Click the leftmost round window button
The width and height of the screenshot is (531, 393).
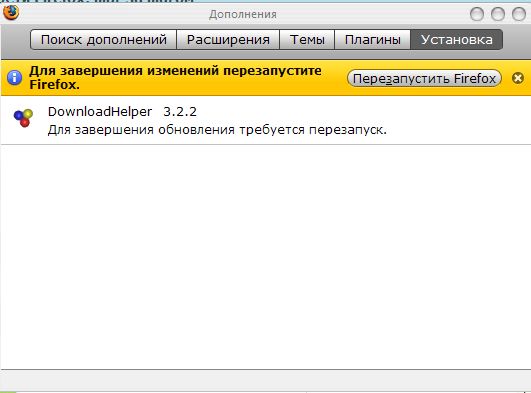[x=477, y=14]
